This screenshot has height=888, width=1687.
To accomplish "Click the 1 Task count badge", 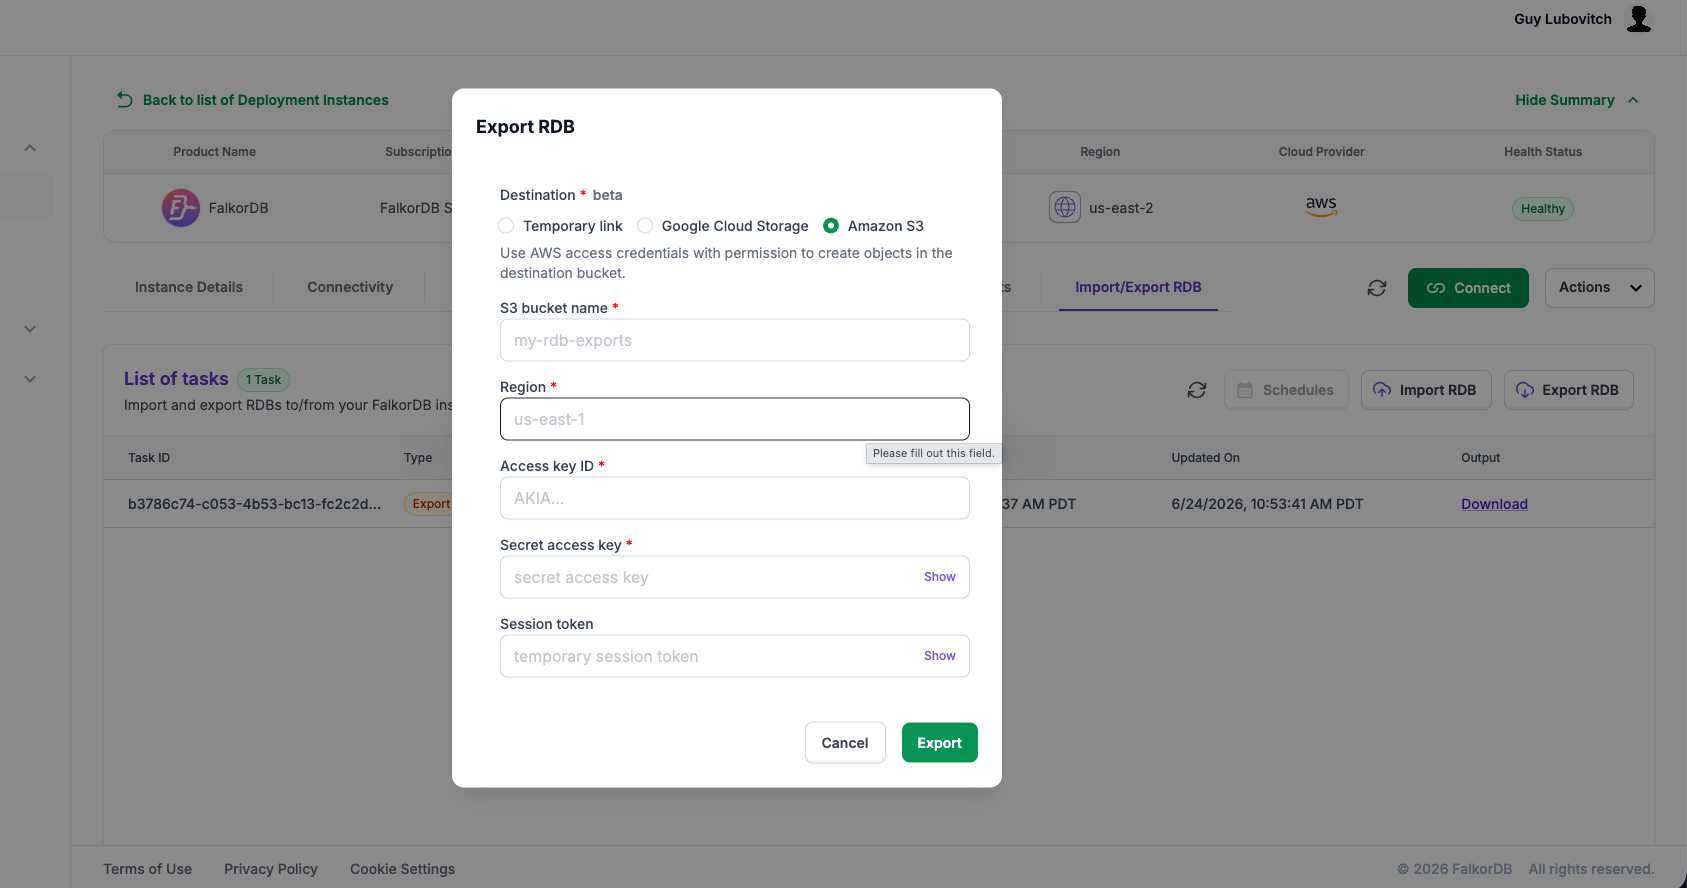I will [264, 380].
